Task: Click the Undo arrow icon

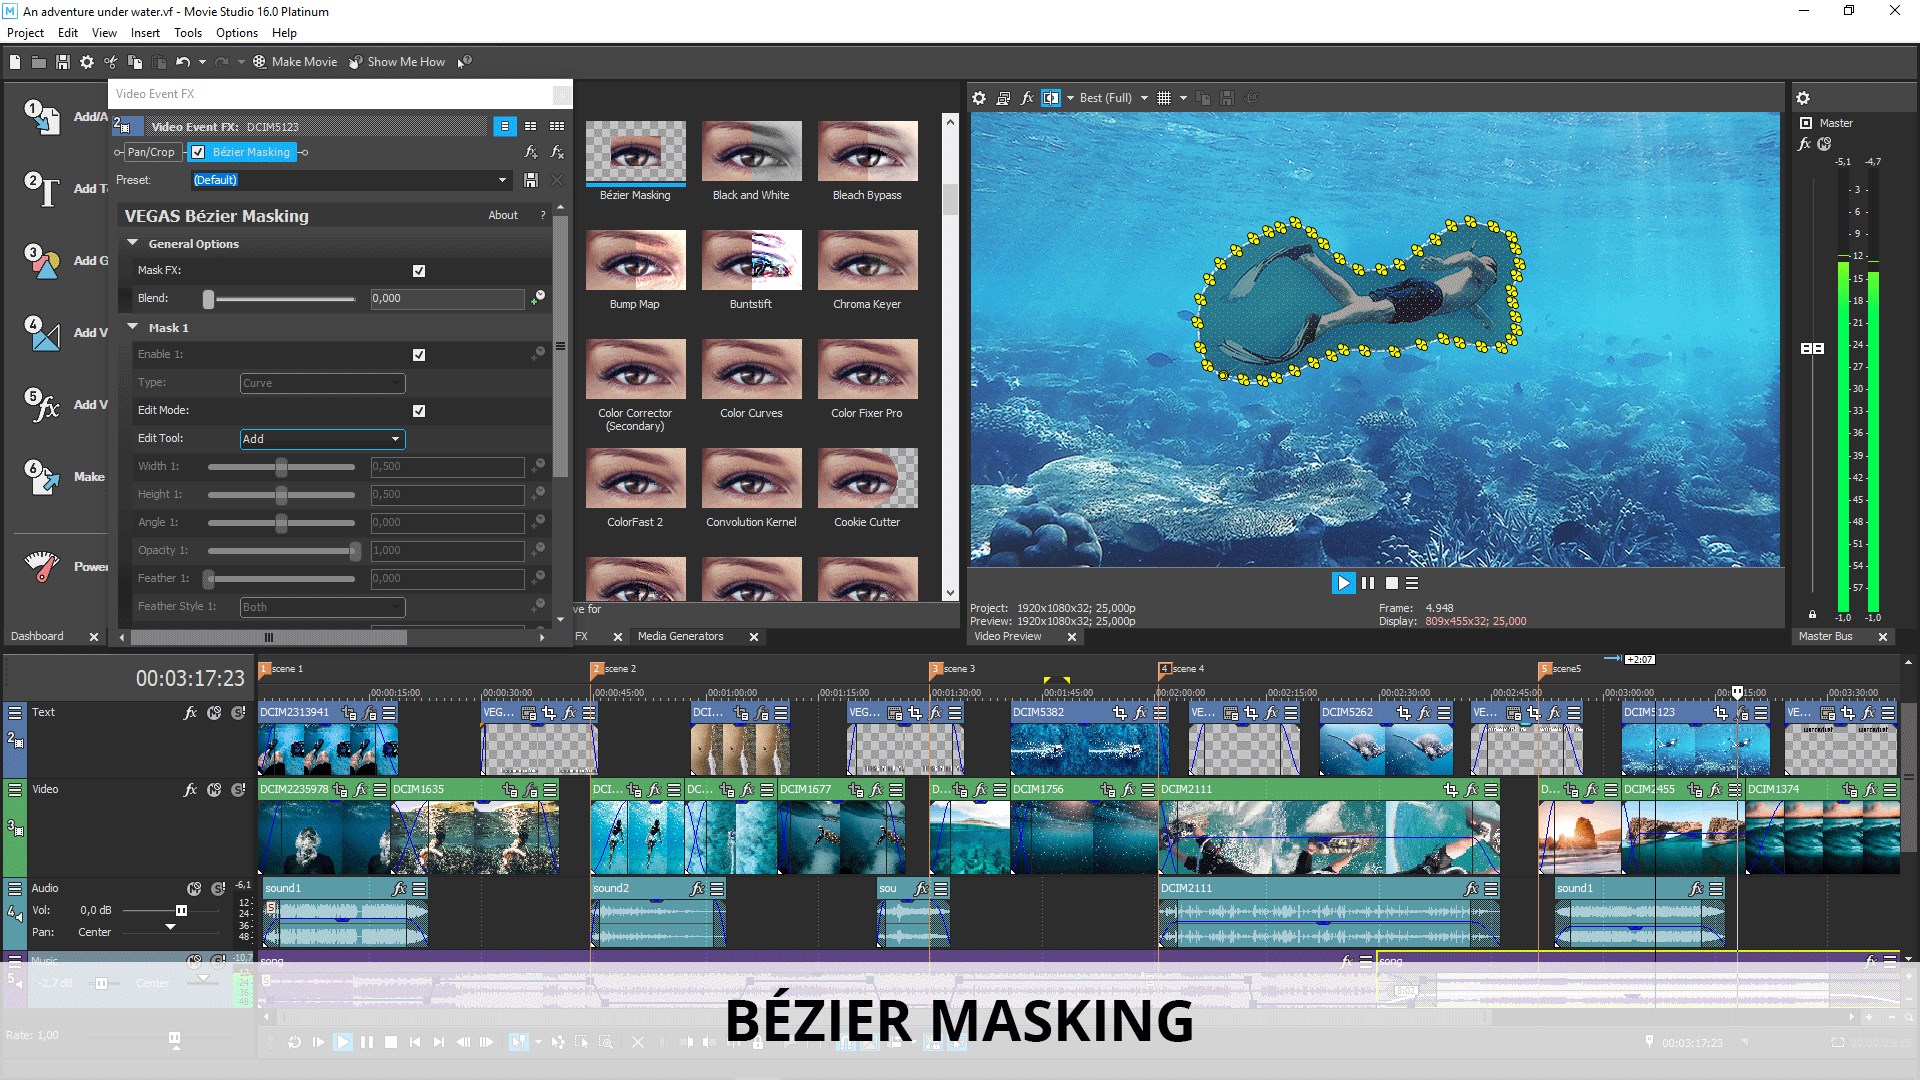Action: [x=183, y=62]
